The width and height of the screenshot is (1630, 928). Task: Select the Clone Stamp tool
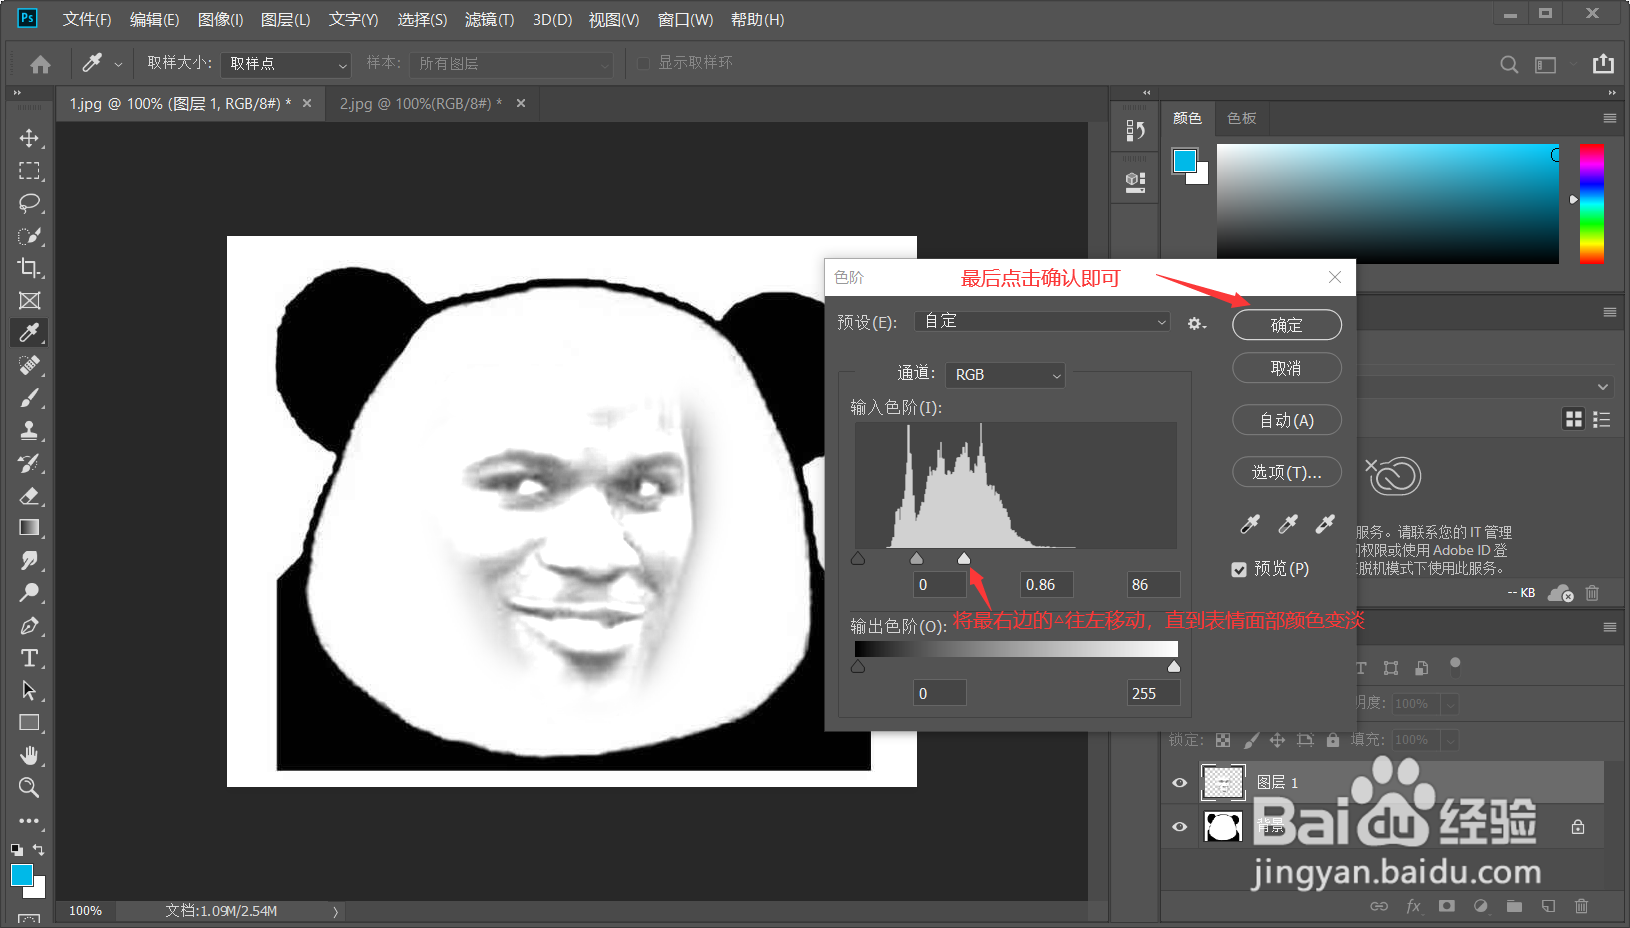[x=29, y=430]
